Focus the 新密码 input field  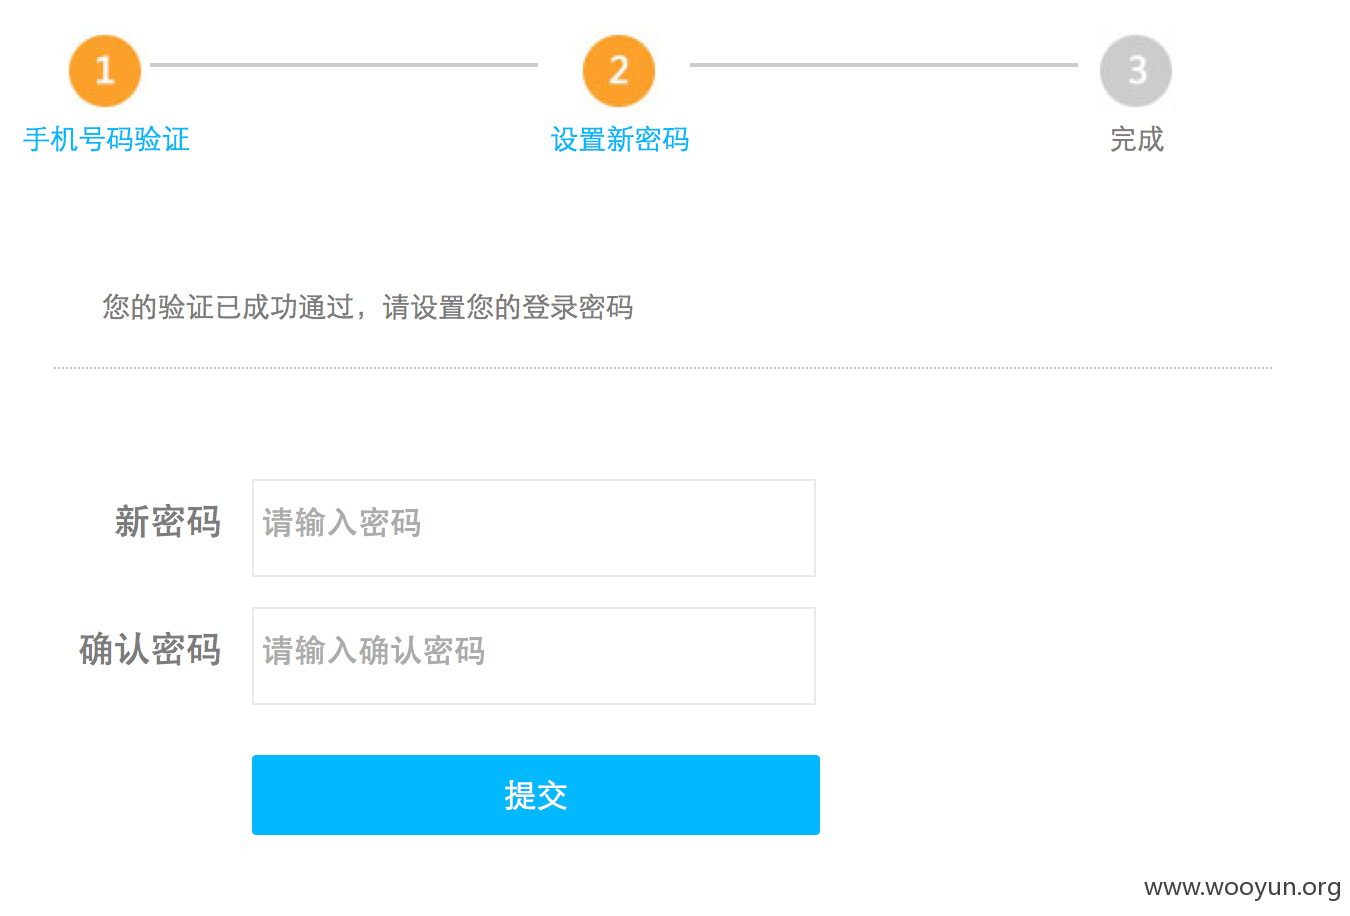(534, 528)
